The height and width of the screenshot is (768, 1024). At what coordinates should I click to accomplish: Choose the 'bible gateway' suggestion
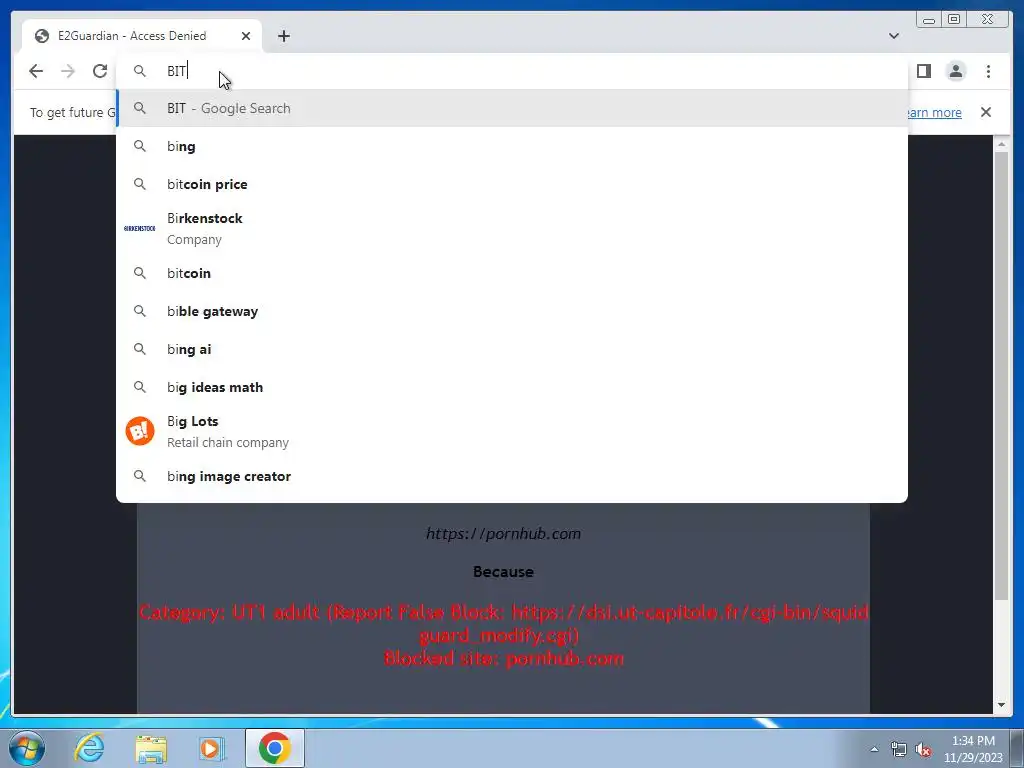pos(512,312)
